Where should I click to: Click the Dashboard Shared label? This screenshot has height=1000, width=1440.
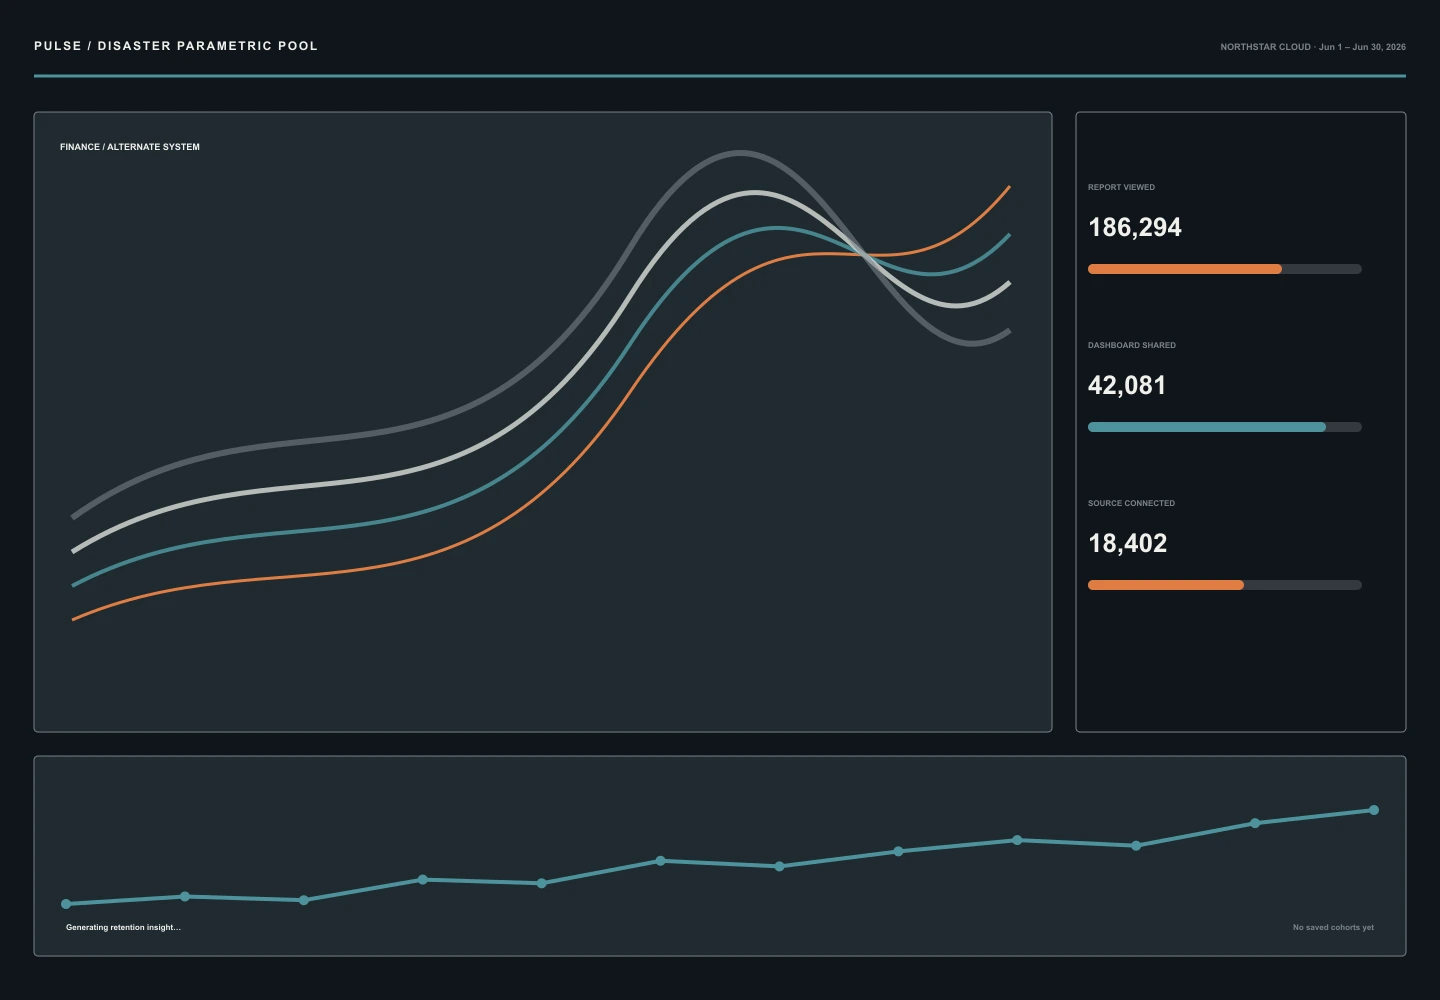(1132, 345)
